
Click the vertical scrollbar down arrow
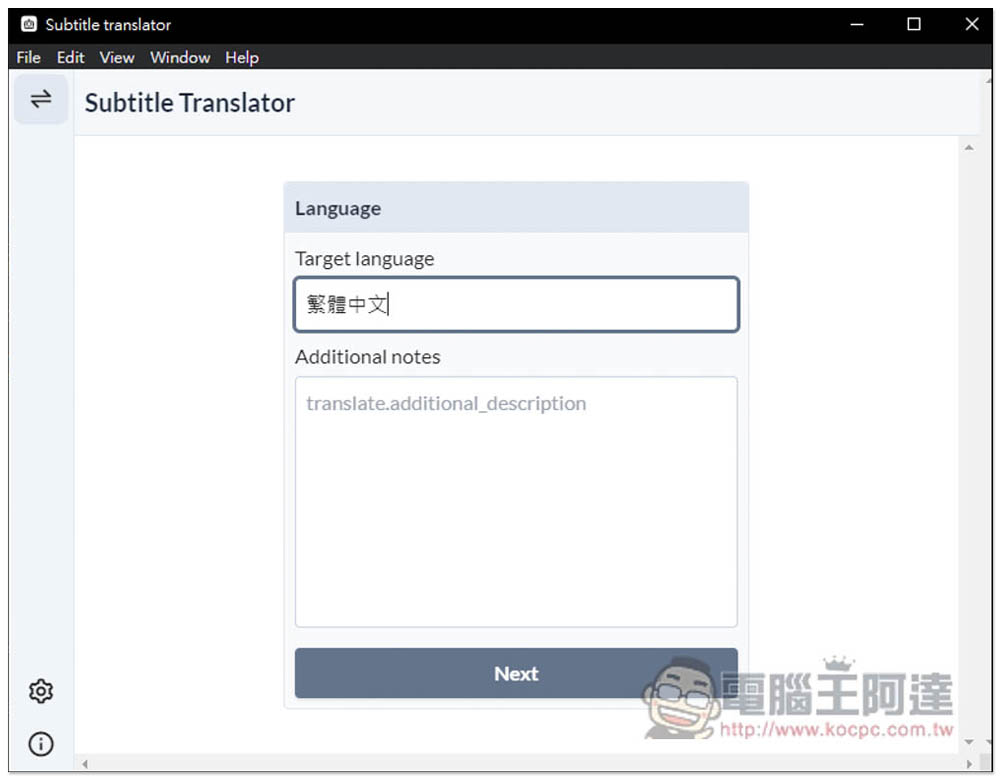pyautogui.click(x=969, y=741)
